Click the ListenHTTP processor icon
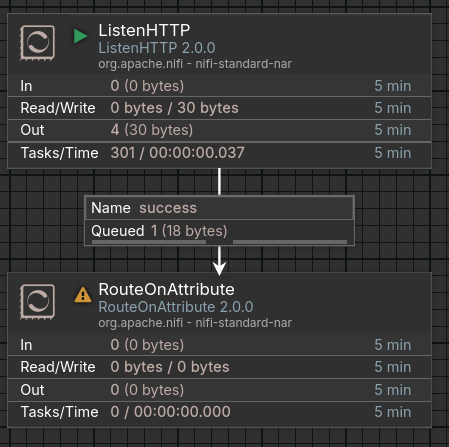The image size is (449, 447). click(x=37, y=43)
